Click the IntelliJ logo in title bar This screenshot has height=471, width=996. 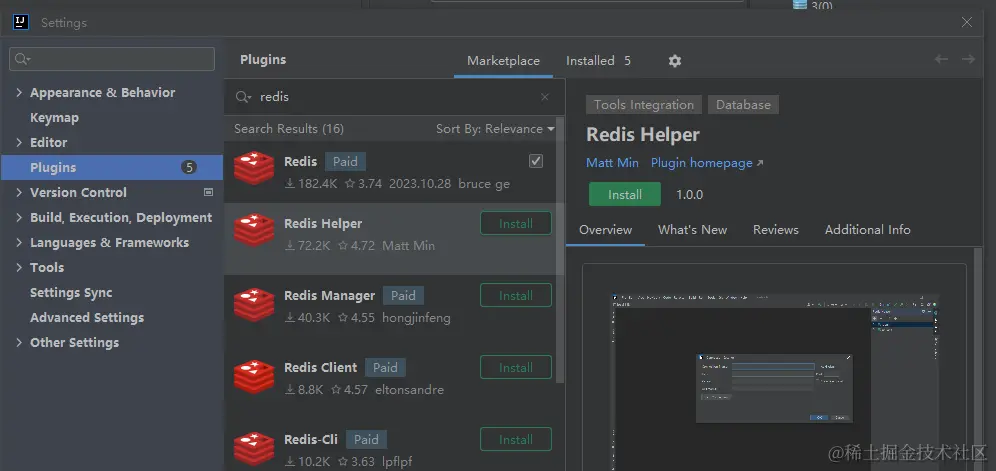tap(21, 22)
